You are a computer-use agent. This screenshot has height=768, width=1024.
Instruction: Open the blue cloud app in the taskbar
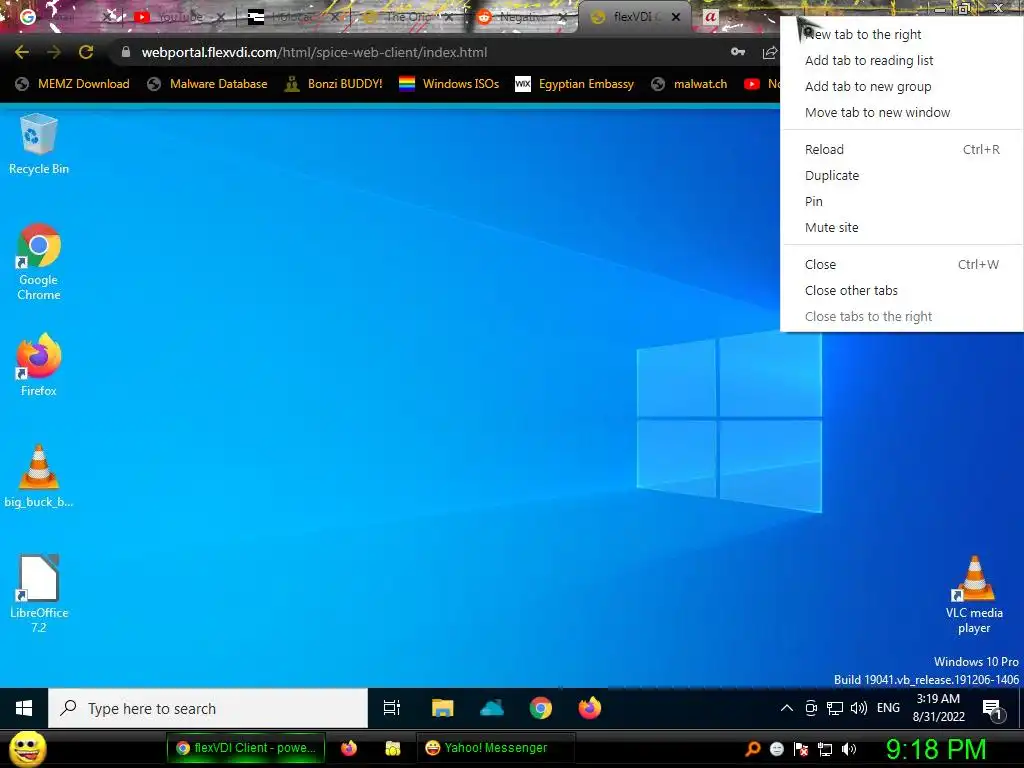click(491, 708)
